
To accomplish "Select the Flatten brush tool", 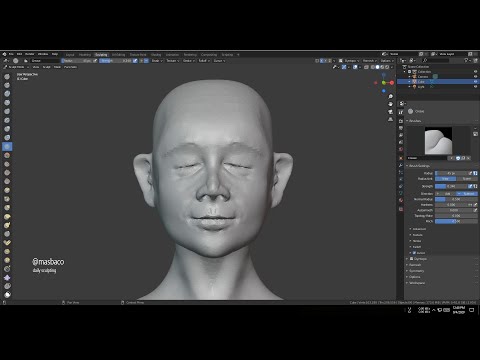I will 7,164.
